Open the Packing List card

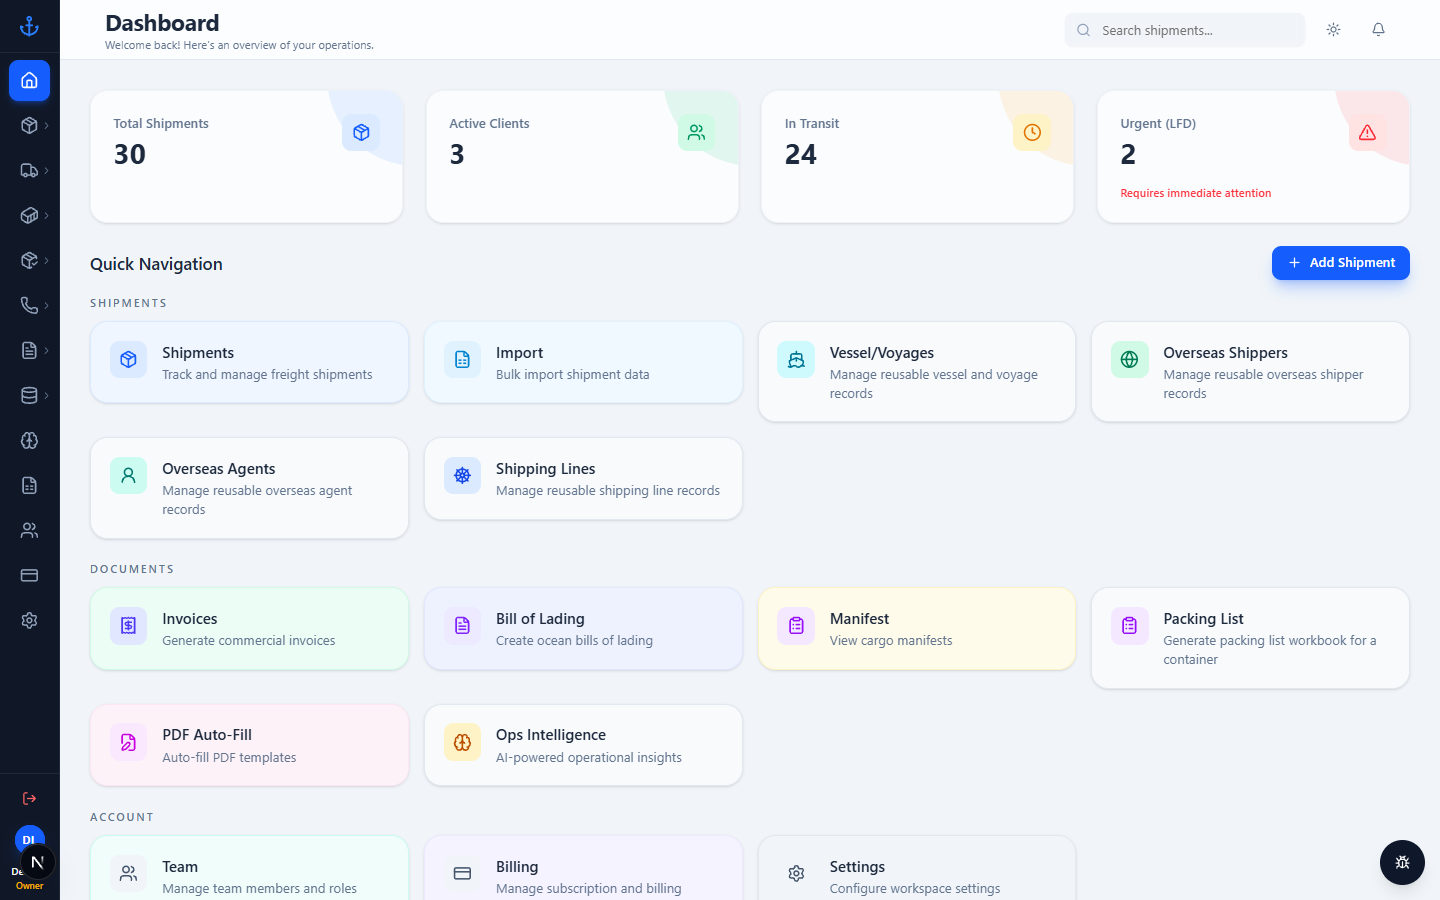pos(1250,638)
